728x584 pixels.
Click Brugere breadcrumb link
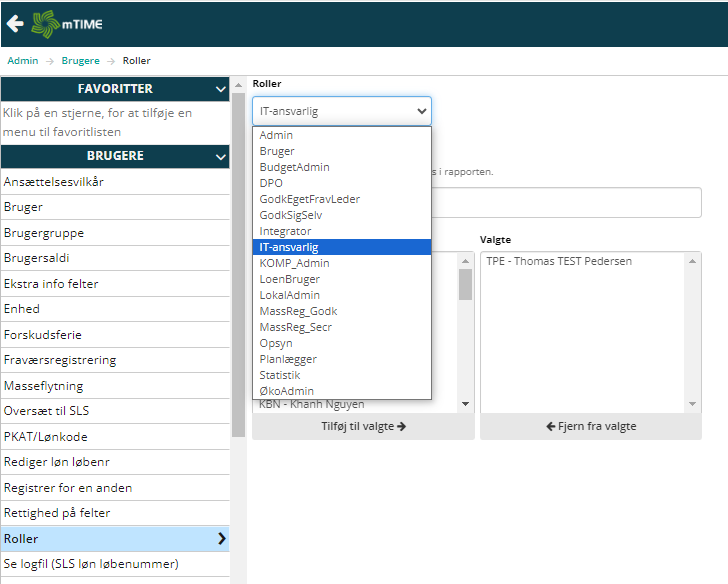(80, 61)
